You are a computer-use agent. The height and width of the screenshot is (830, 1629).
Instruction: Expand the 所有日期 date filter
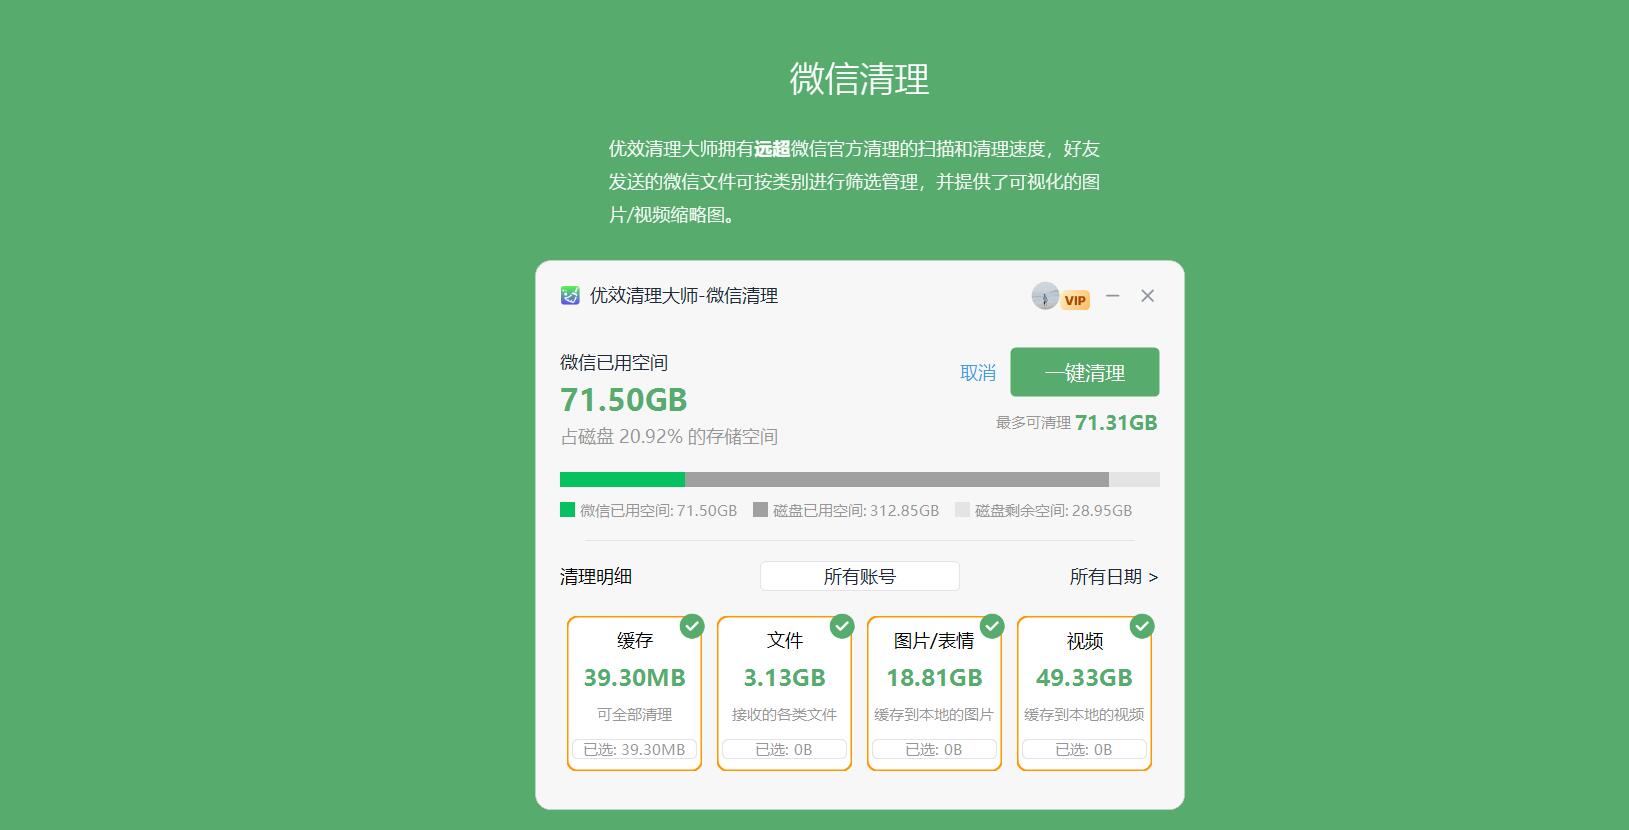(x=1114, y=577)
